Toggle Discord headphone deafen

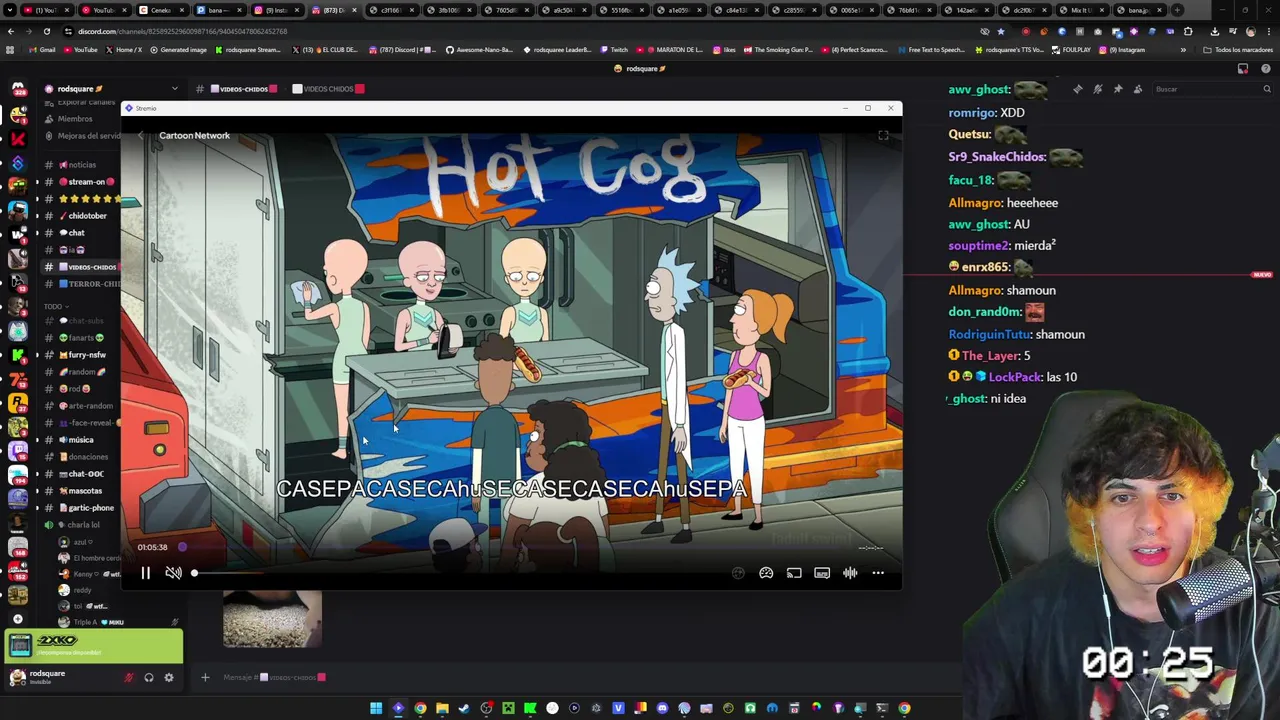[148, 678]
